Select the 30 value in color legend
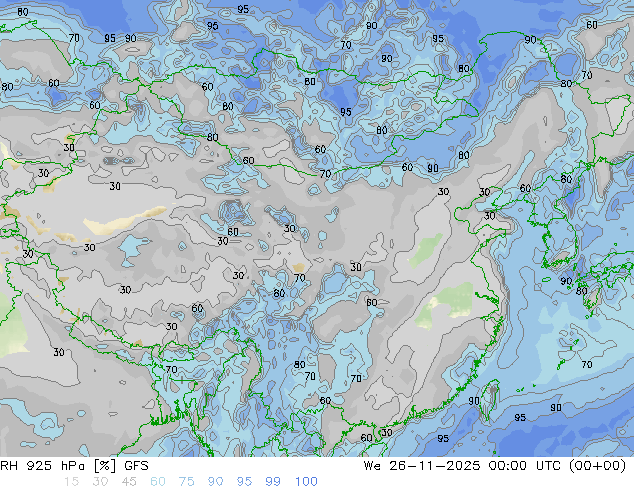The width and height of the screenshot is (634, 490). (x=100, y=482)
